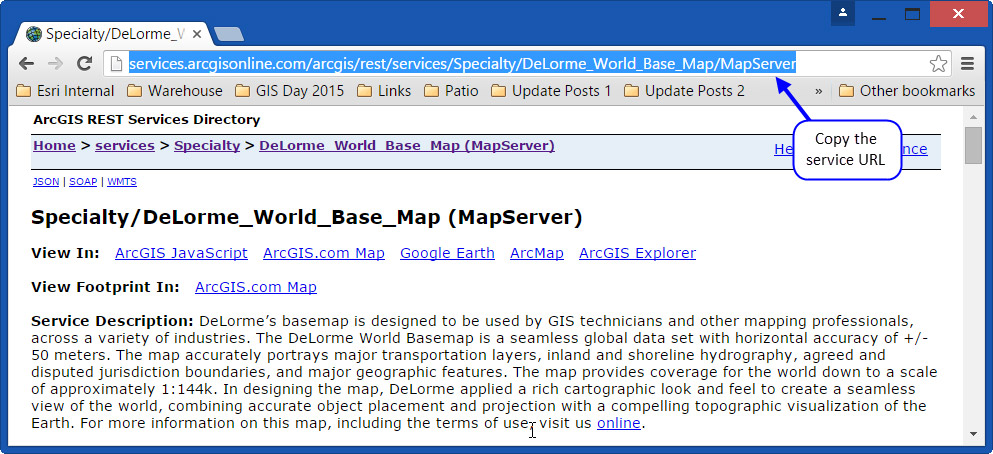The height and width of the screenshot is (454, 993).
Task: Open the Esri Internal bookmarks folder
Action: (x=65, y=91)
